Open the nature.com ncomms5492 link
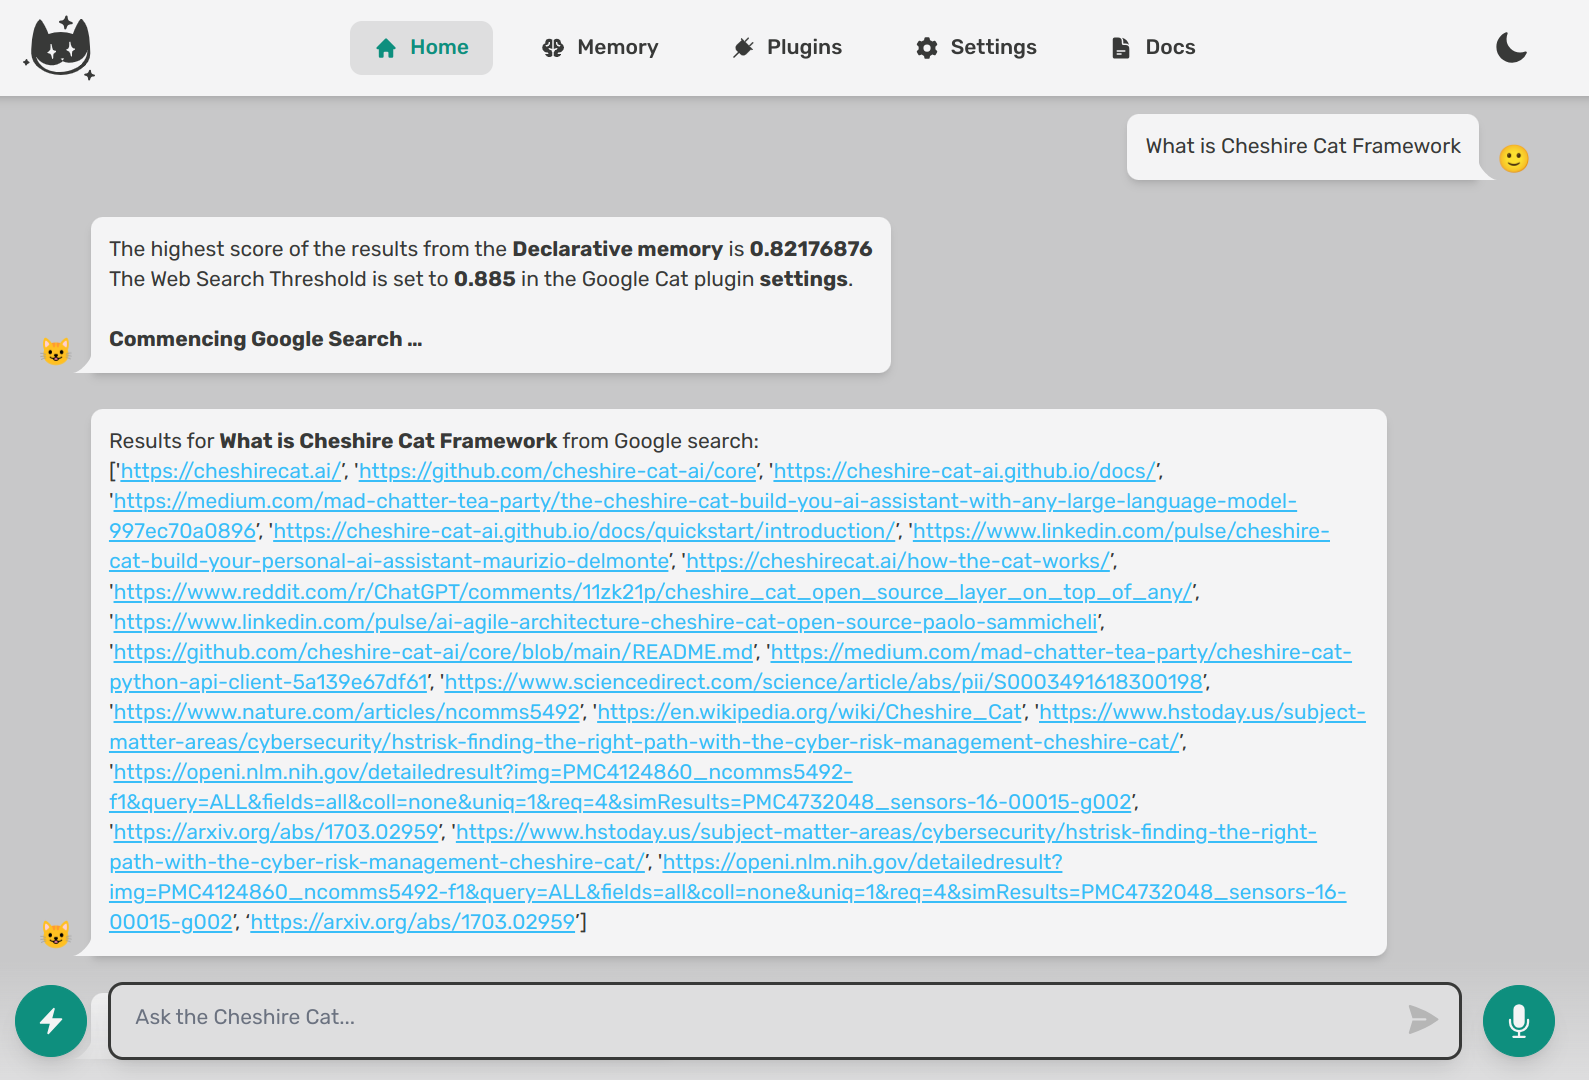Screen dimensions: 1589x1080 click(x=347, y=712)
